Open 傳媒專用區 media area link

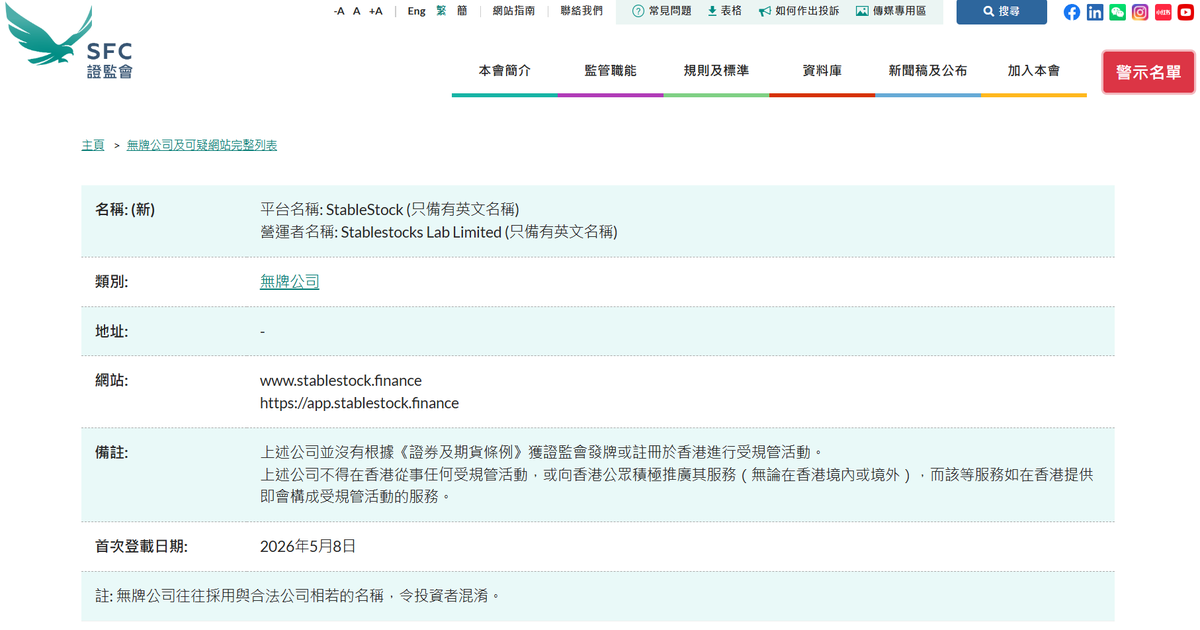point(891,11)
